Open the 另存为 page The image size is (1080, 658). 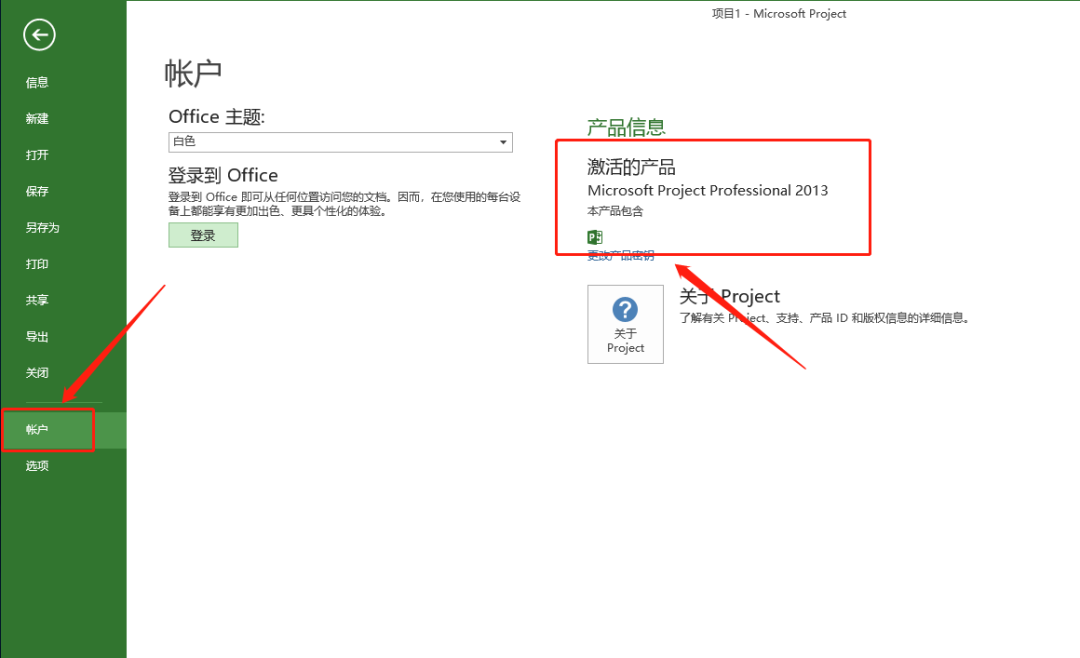pos(43,228)
